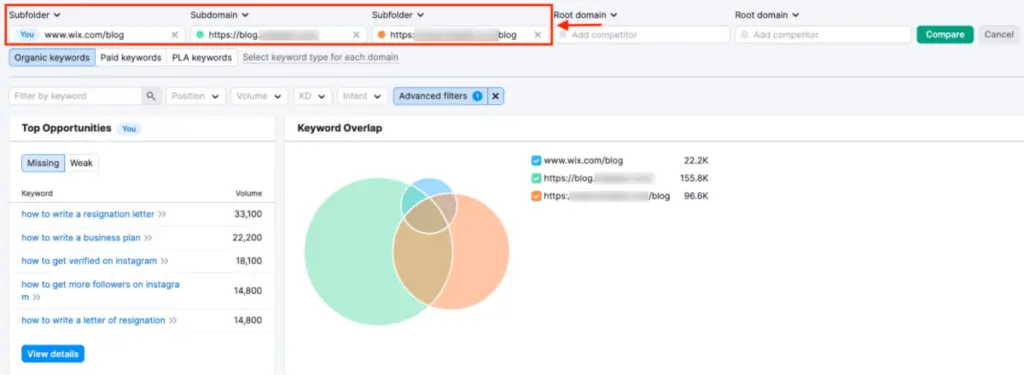This screenshot has width=1024, height=375.
Task: Click the orange dot in third domain field
Action: 381,35
